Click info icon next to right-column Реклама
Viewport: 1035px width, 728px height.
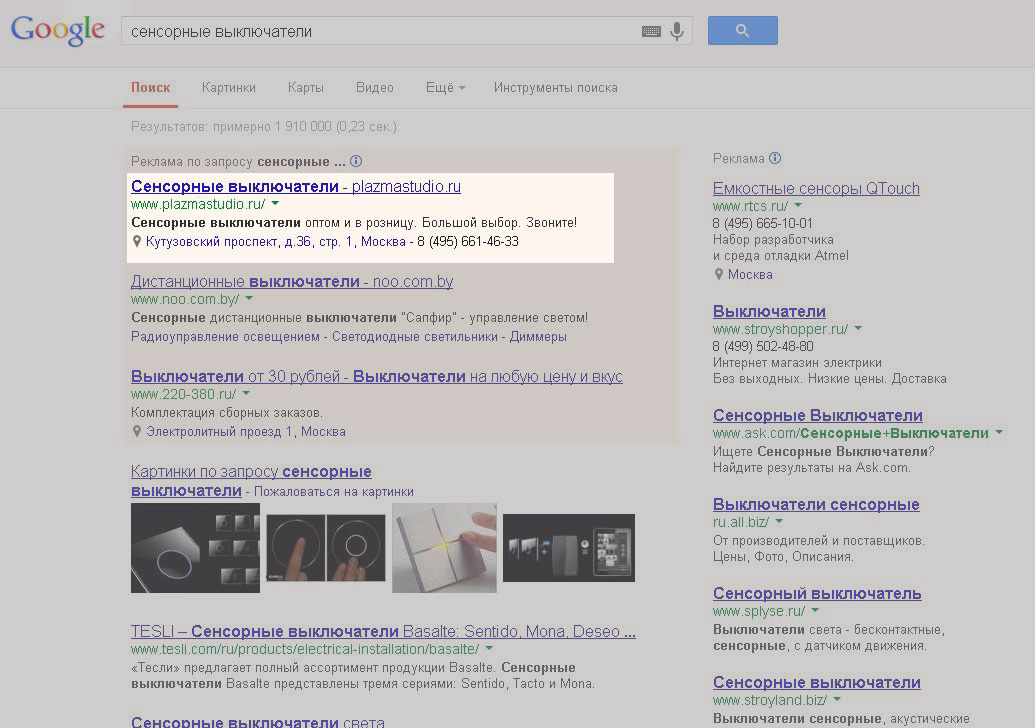(x=776, y=158)
